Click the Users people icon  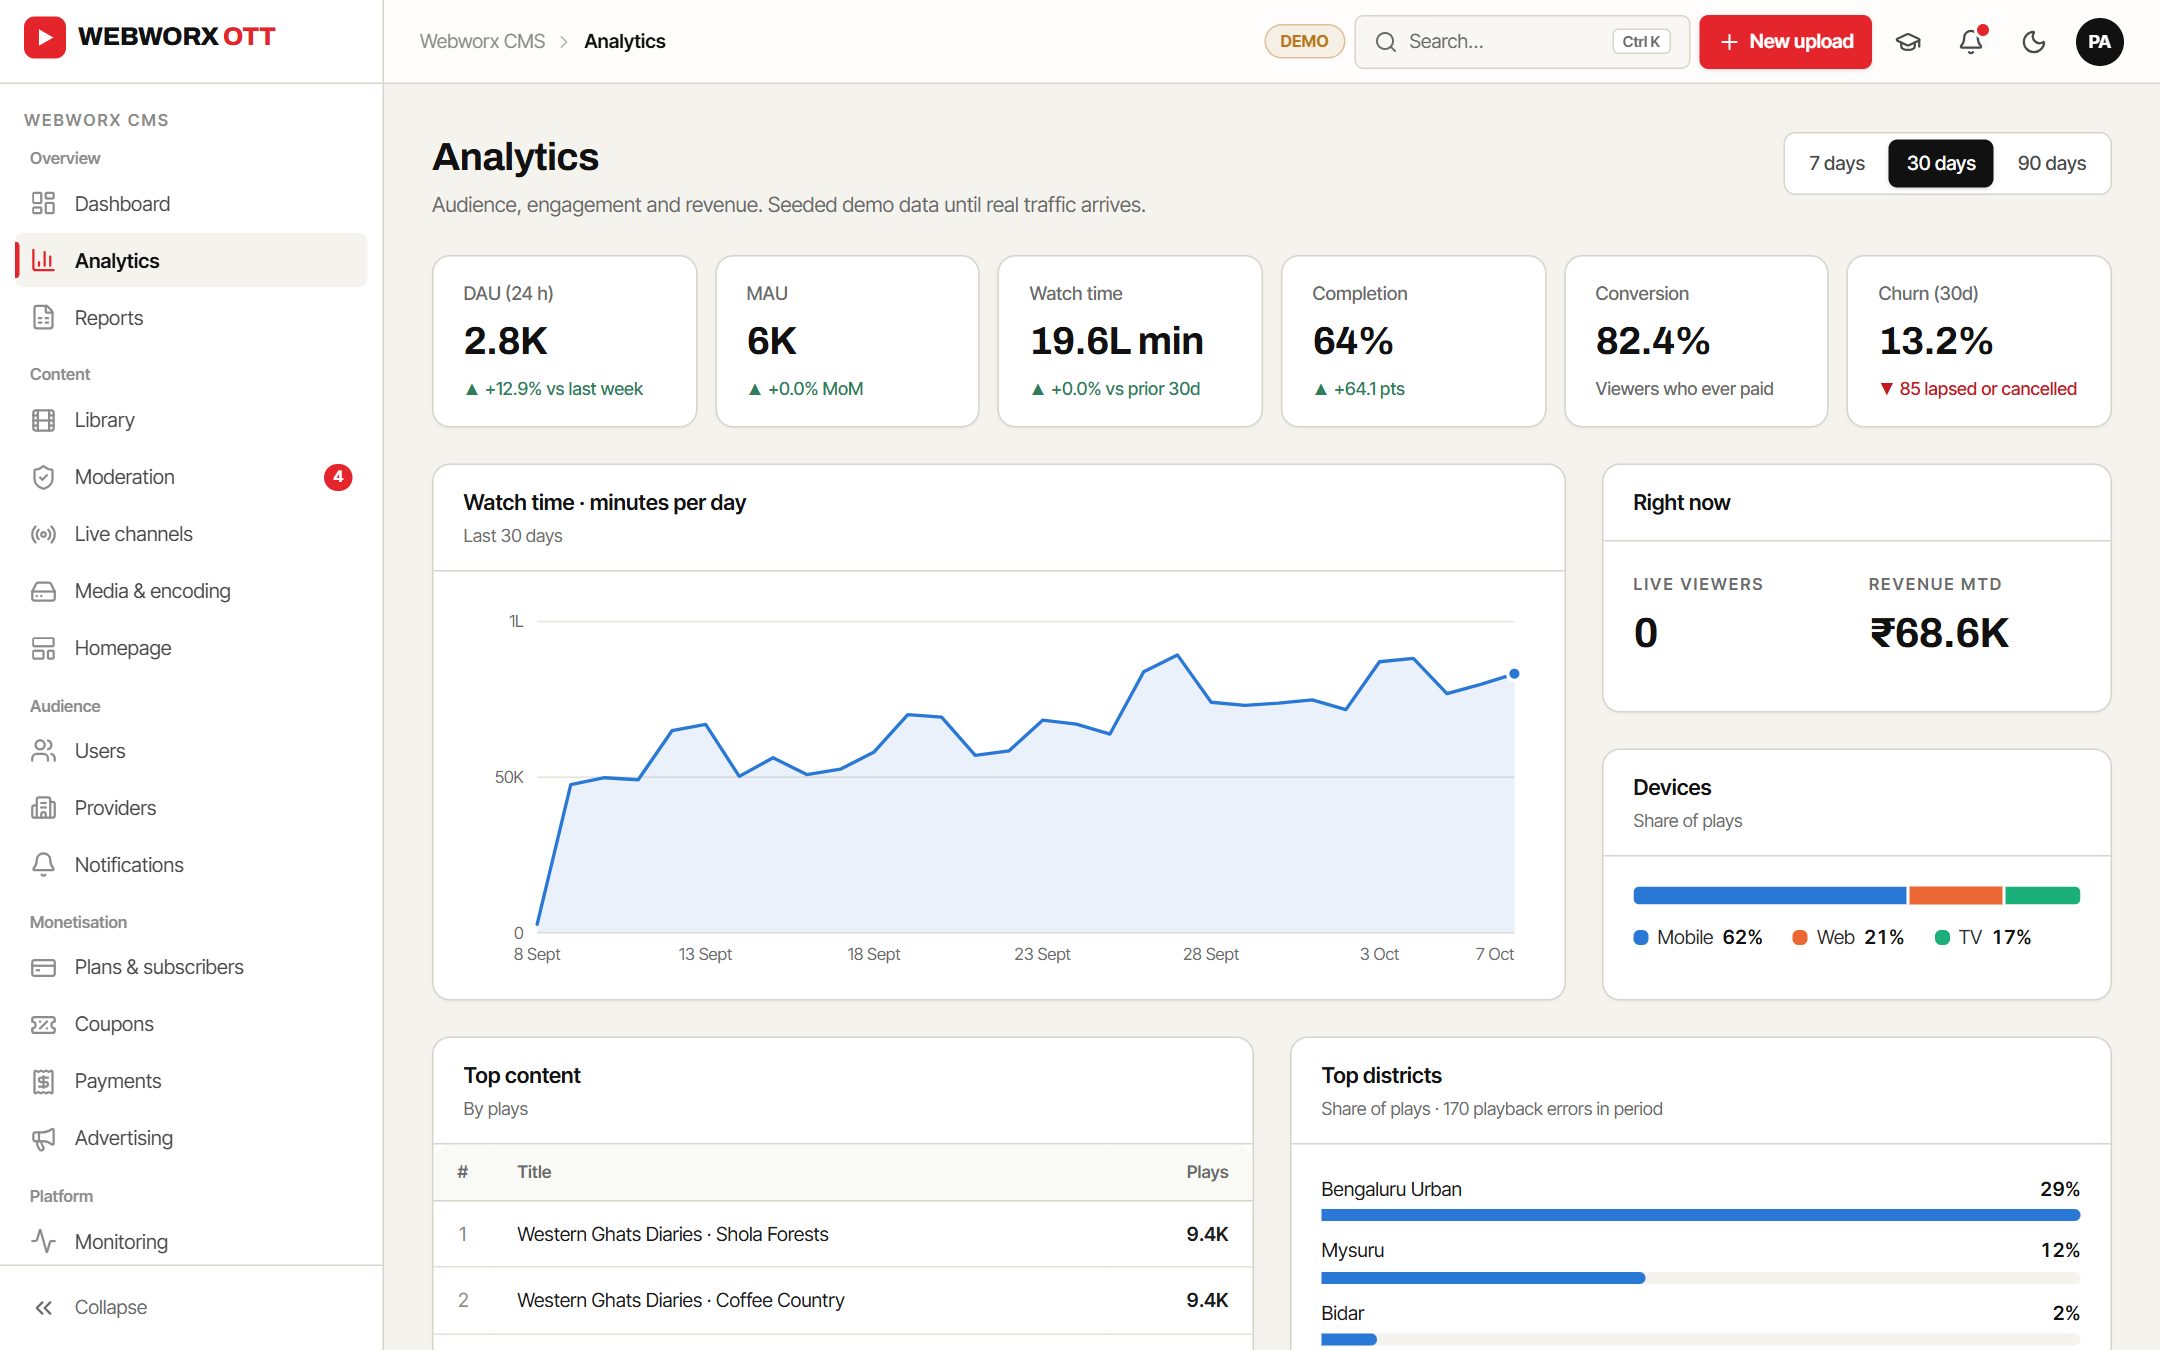[x=43, y=751]
